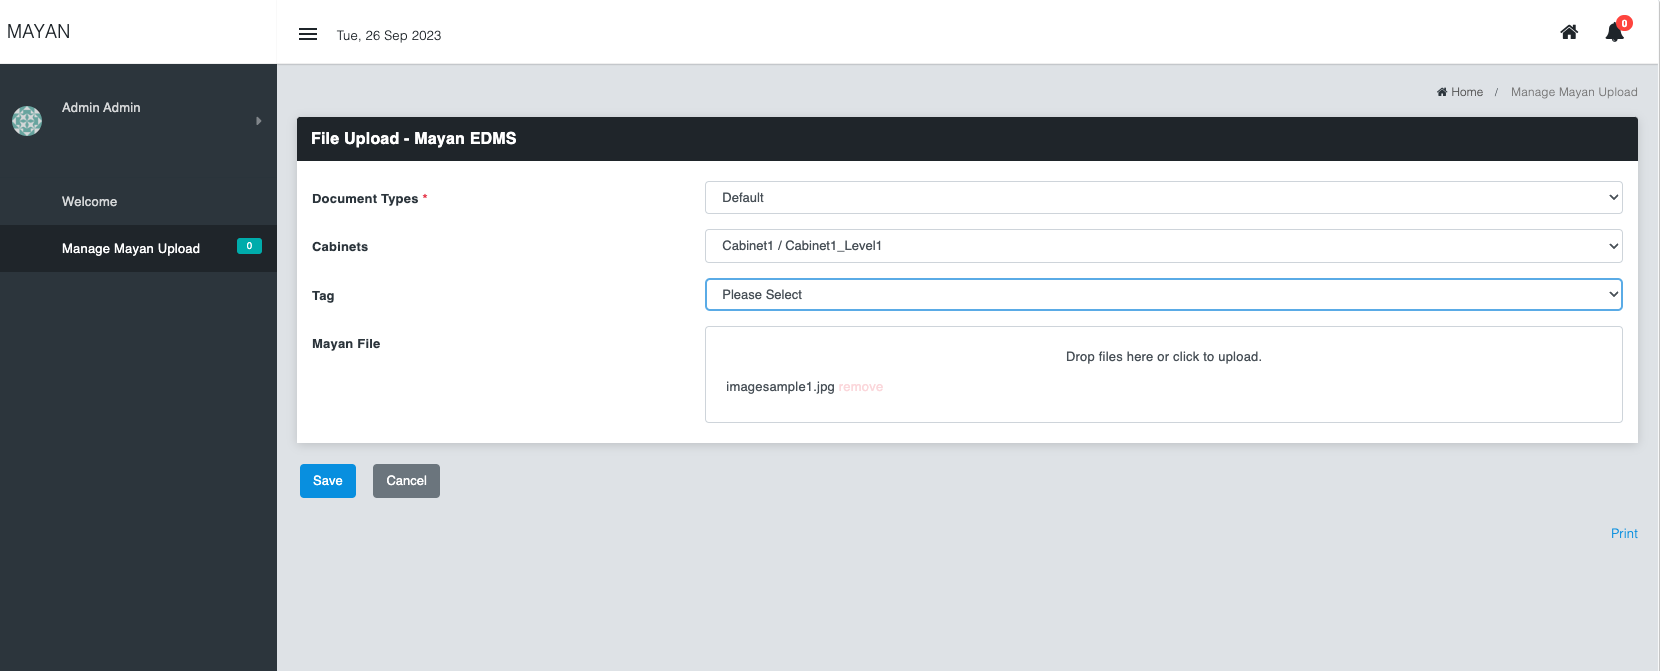
Task: Click the hamburger menu icon
Action: coord(308,34)
